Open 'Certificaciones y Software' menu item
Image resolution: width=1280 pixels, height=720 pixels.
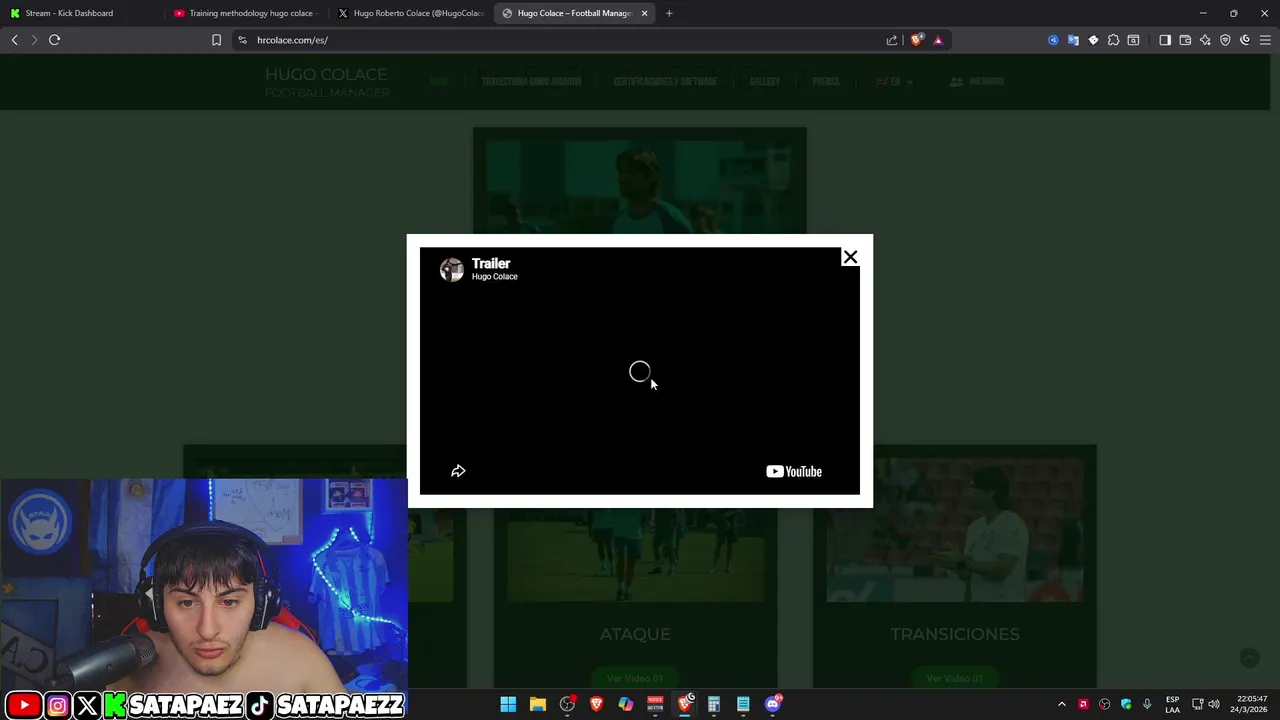(x=665, y=82)
